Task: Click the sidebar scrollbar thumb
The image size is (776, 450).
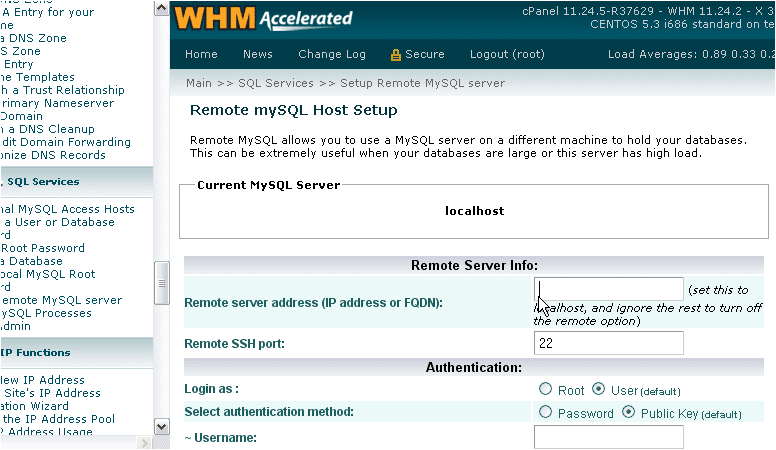Action: coord(162,284)
